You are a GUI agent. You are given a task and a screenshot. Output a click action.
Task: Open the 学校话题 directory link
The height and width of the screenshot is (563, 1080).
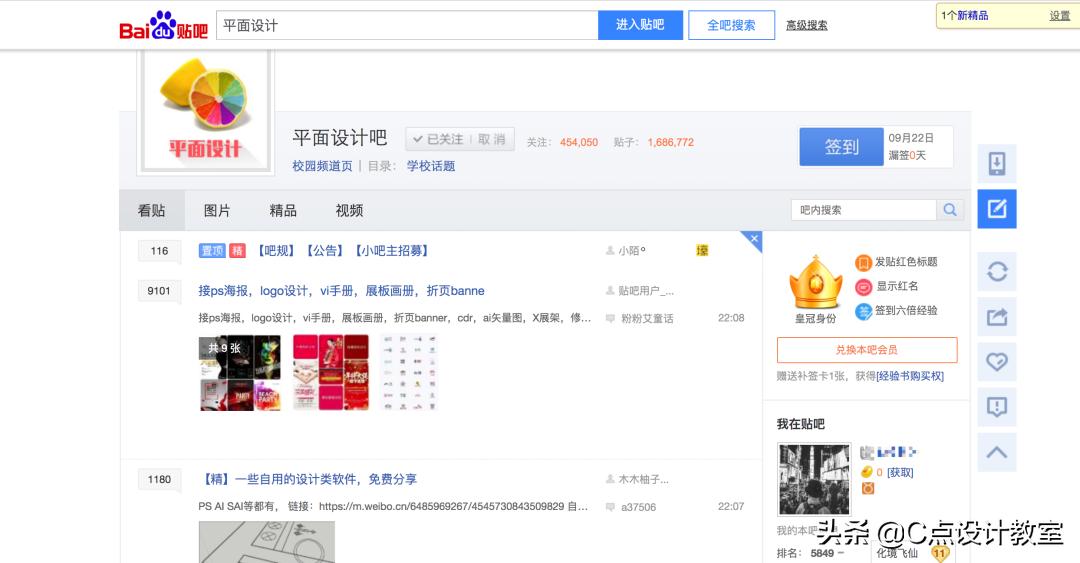click(x=430, y=166)
